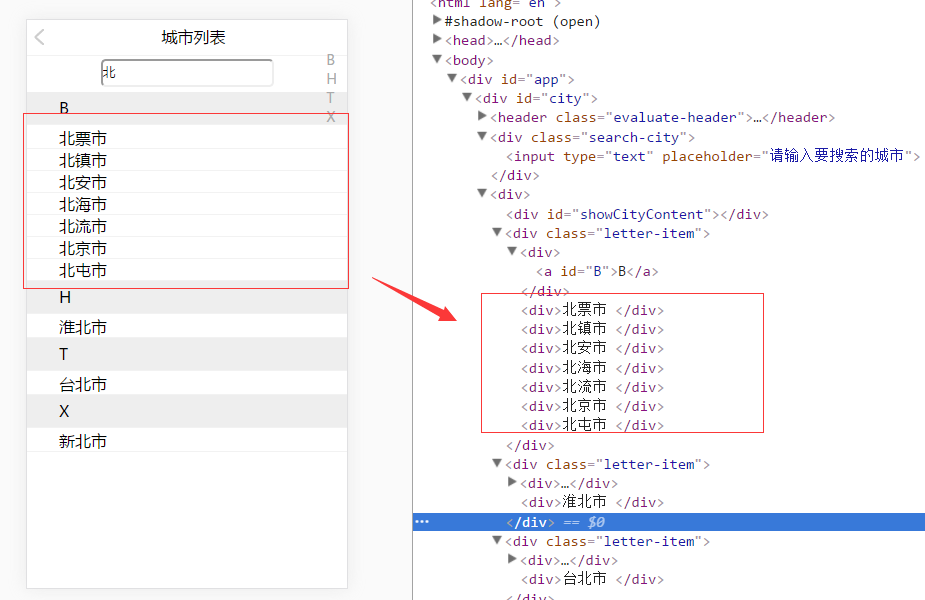Viewport: 925px width, 600px height.
Task: Select the 北票市 div in DOM tree
Action: pos(592,310)
